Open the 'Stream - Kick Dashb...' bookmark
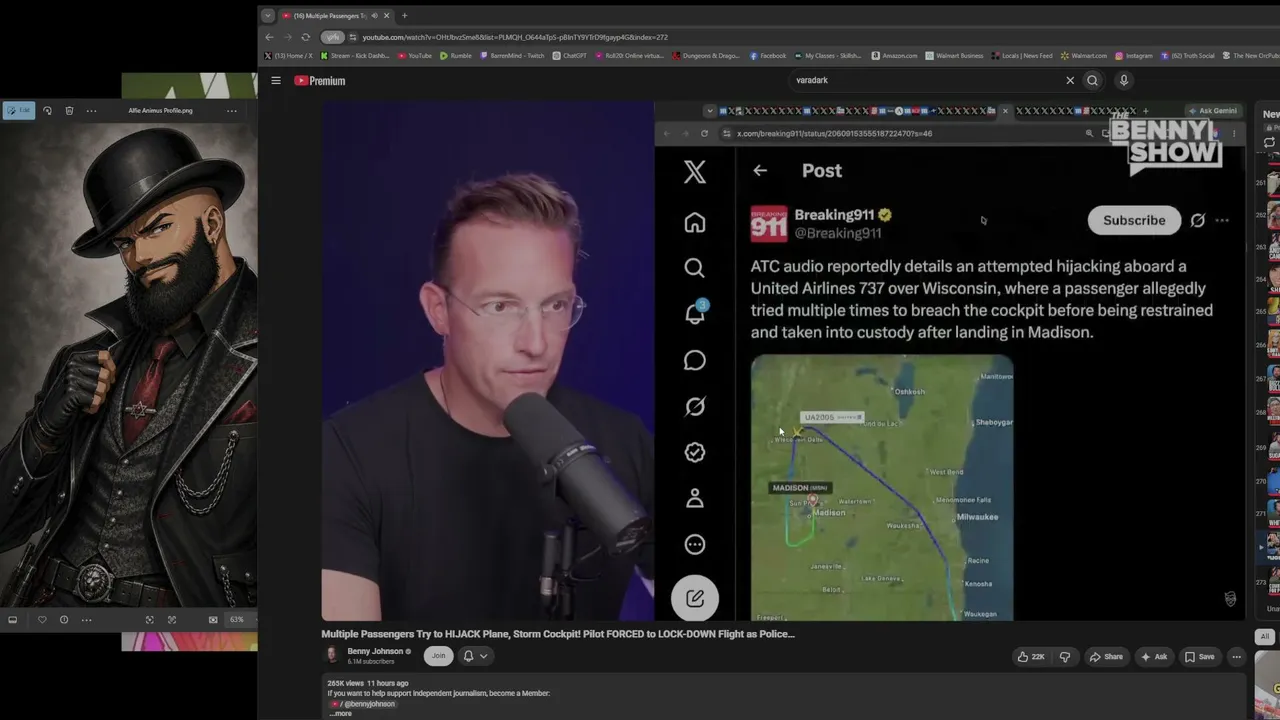 click(x=355, y=56)
